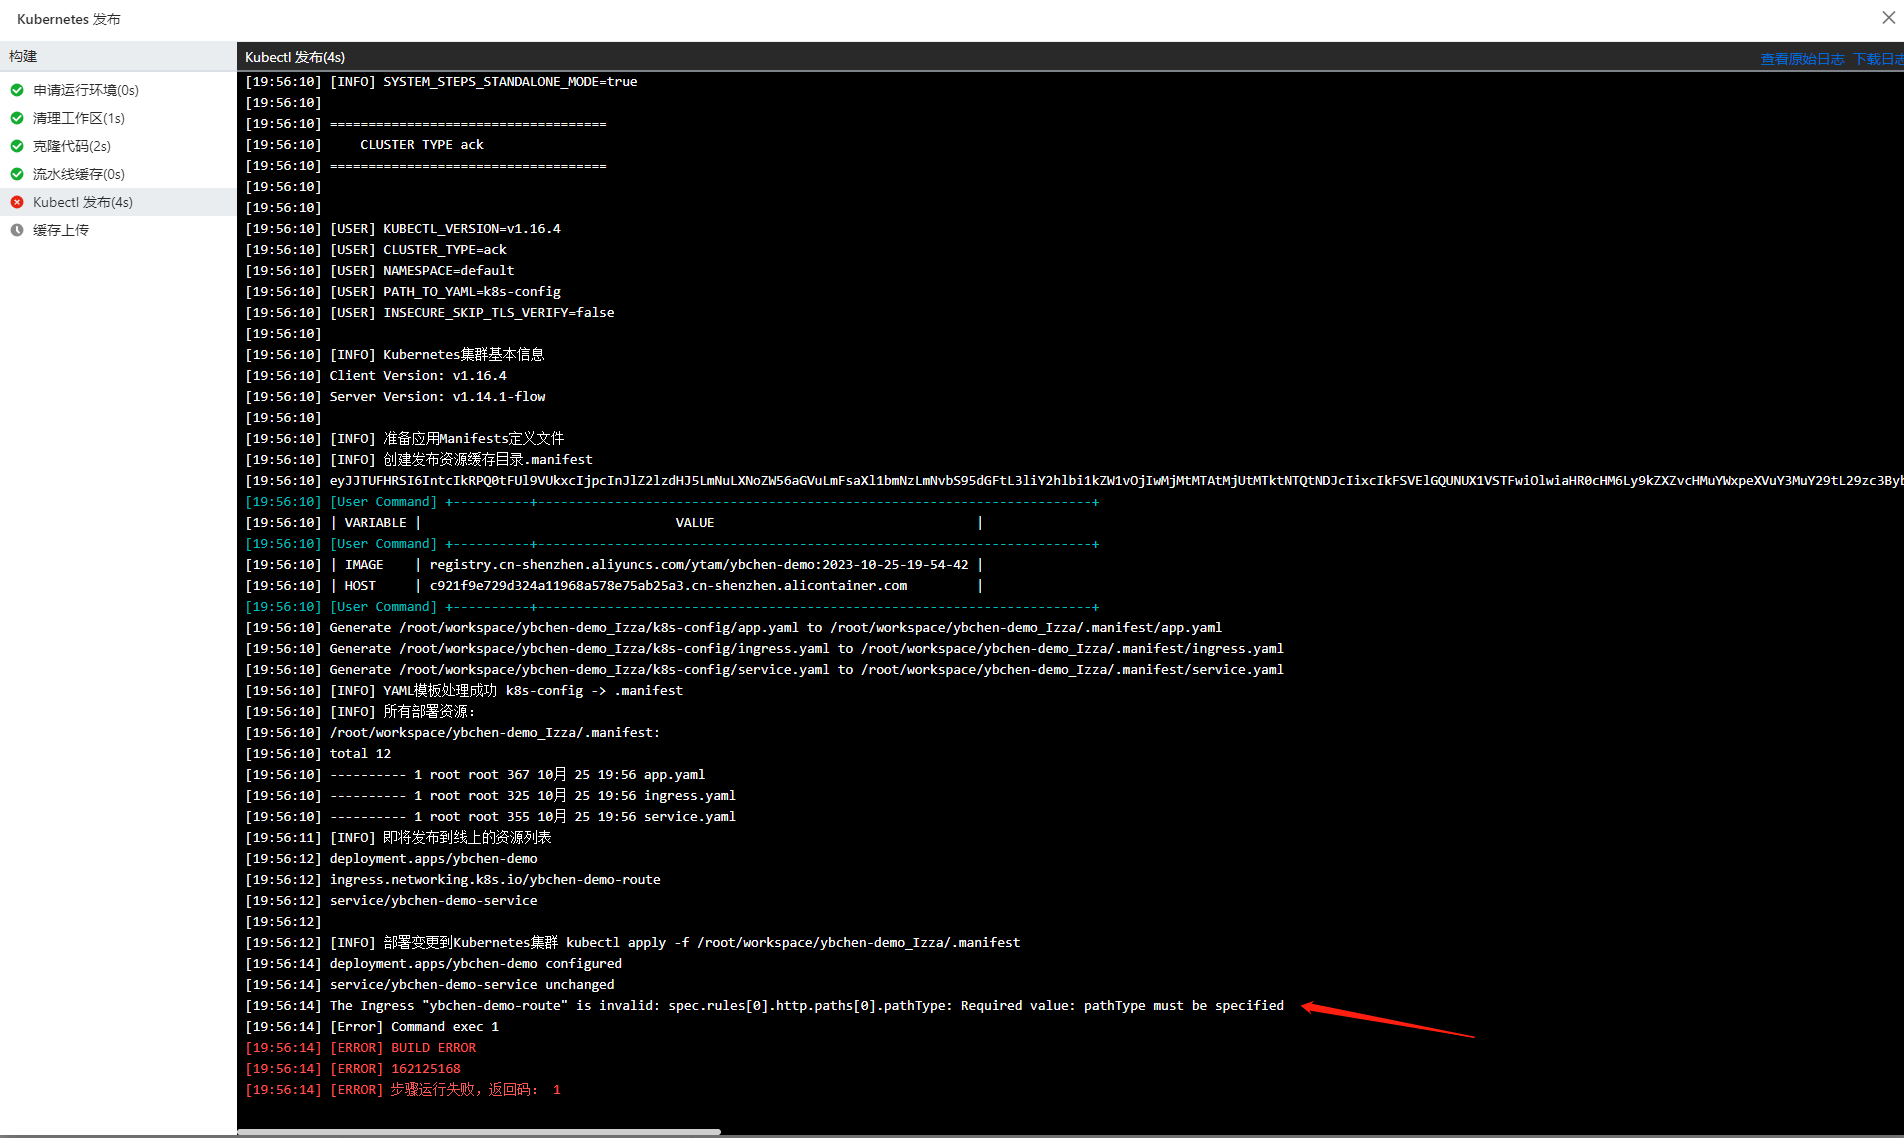Click the 准备应用Manifests定义文件 log line

pyautogui.click(x=405, y=439)
